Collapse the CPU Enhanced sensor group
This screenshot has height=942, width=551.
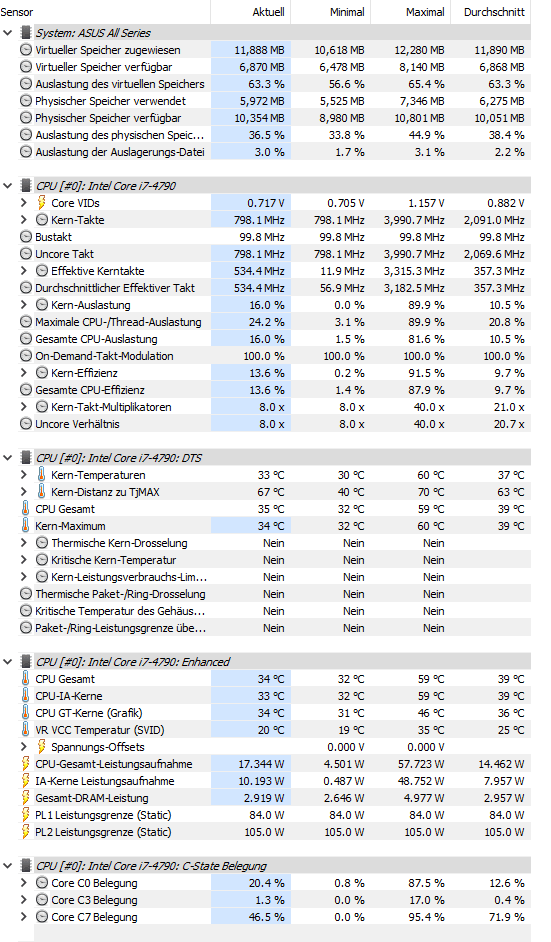click(8, 661)
